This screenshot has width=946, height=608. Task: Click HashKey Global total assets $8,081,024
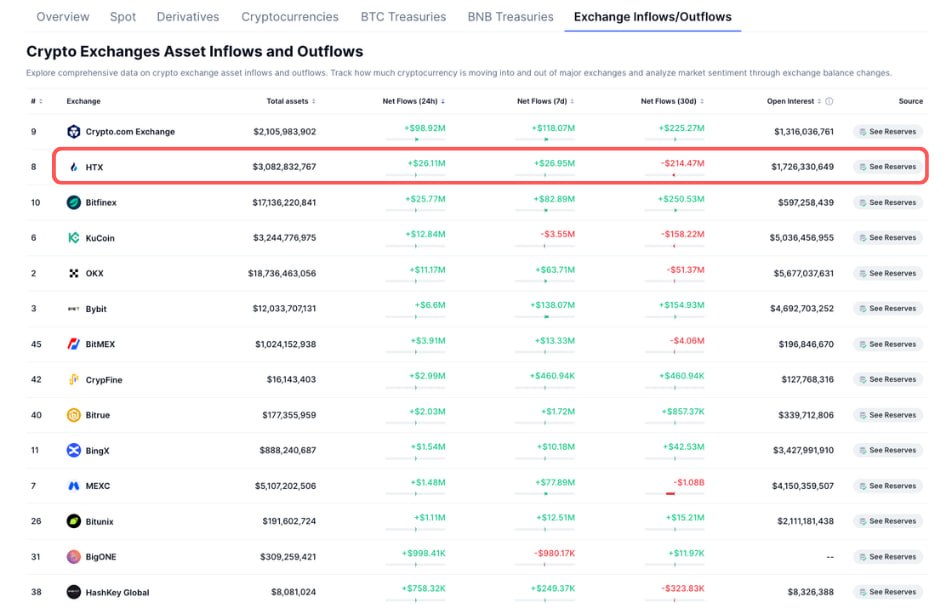point(293,592)
